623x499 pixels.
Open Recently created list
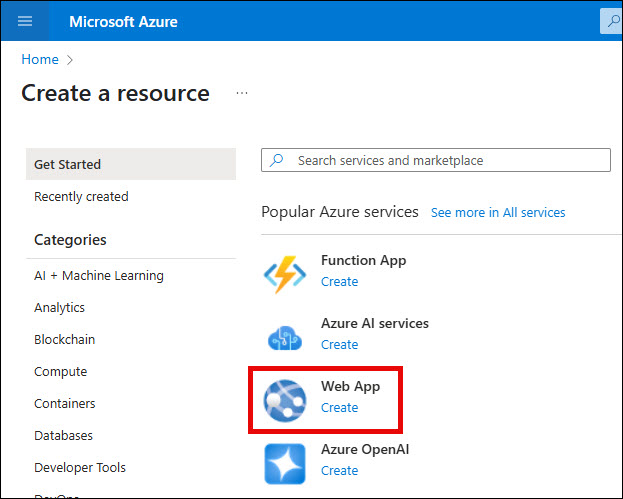click(81, 196)
